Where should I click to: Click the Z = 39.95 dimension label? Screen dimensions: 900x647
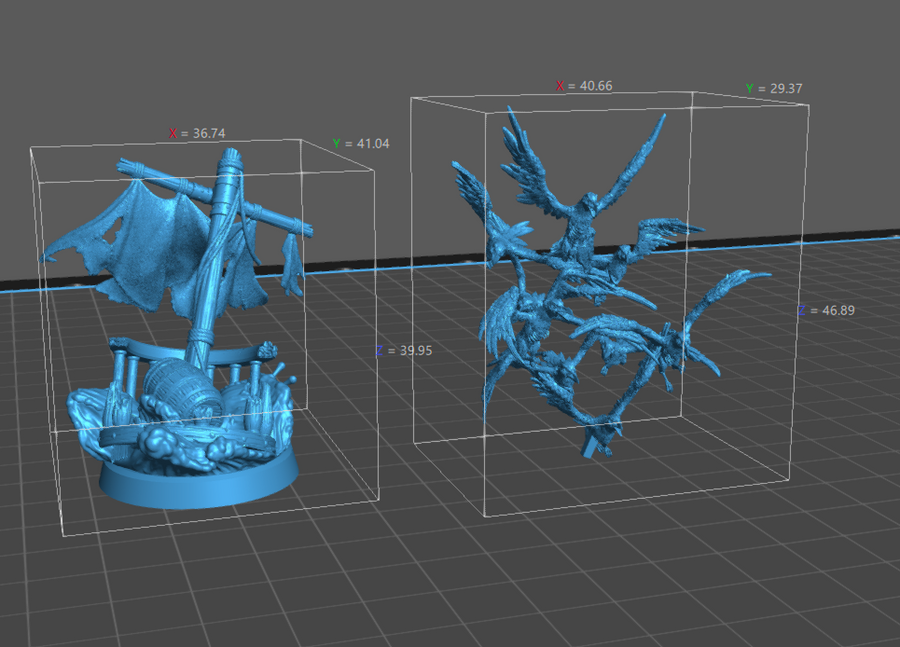pos(403,351)
